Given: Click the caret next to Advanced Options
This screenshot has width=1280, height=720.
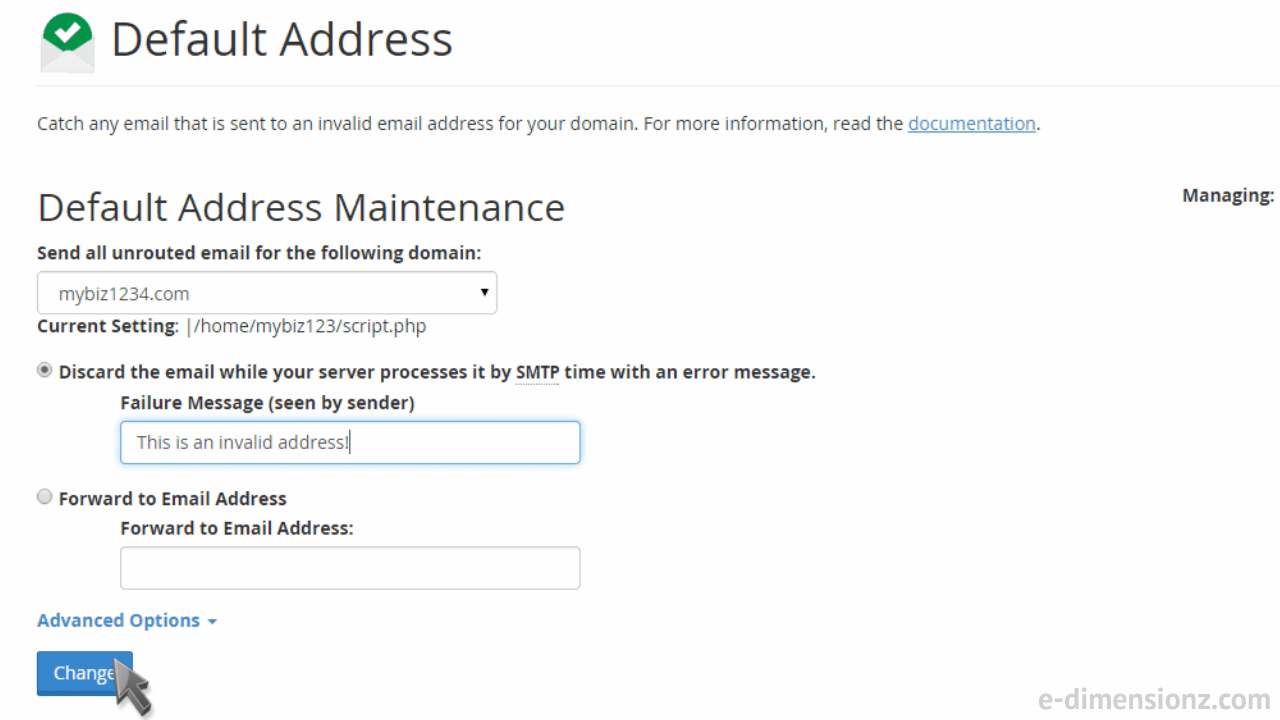Looking at the screenshot, I should point(211,622).
